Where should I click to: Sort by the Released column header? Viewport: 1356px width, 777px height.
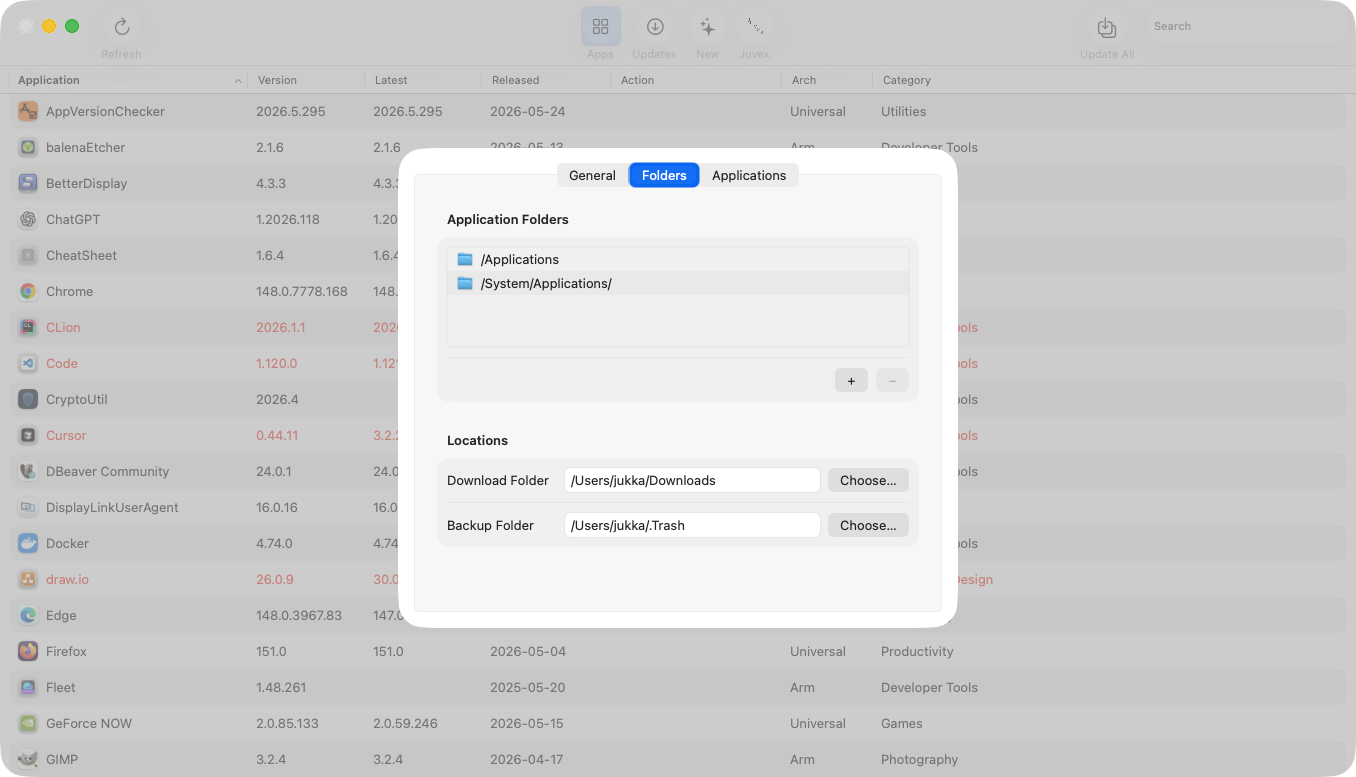[x=546, y=80]
